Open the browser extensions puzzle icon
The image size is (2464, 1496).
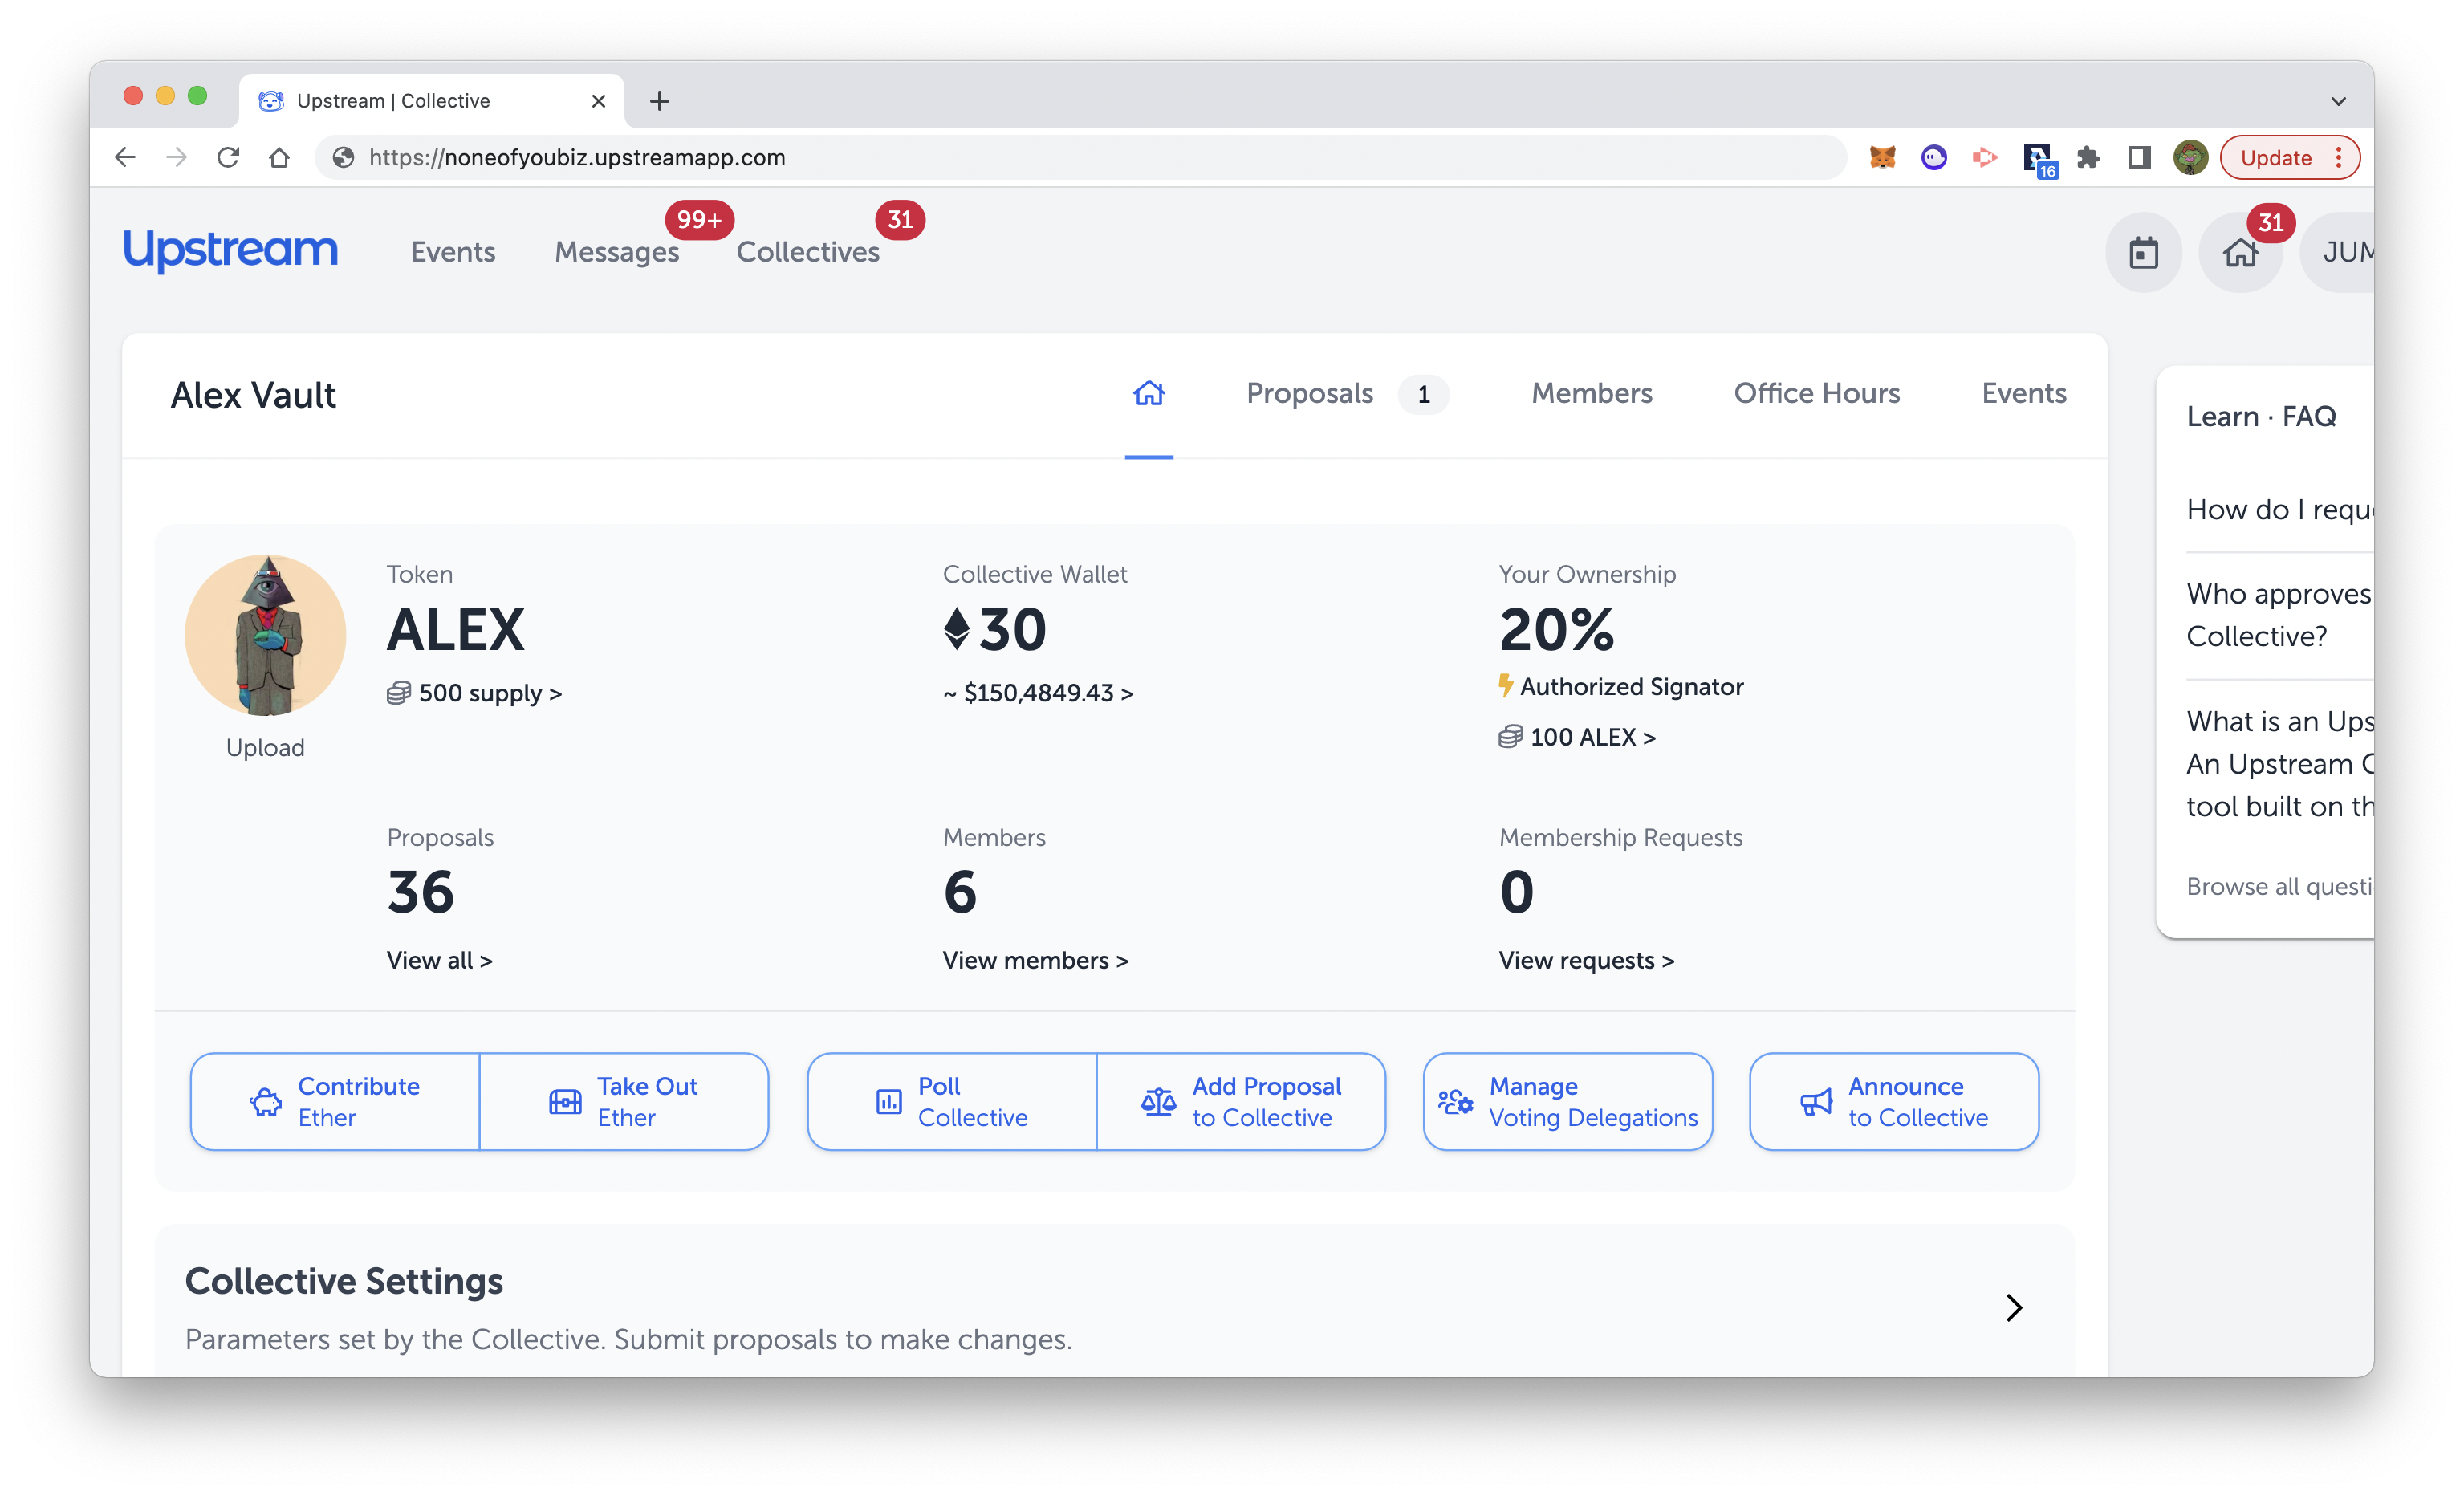coord(2088,157)
